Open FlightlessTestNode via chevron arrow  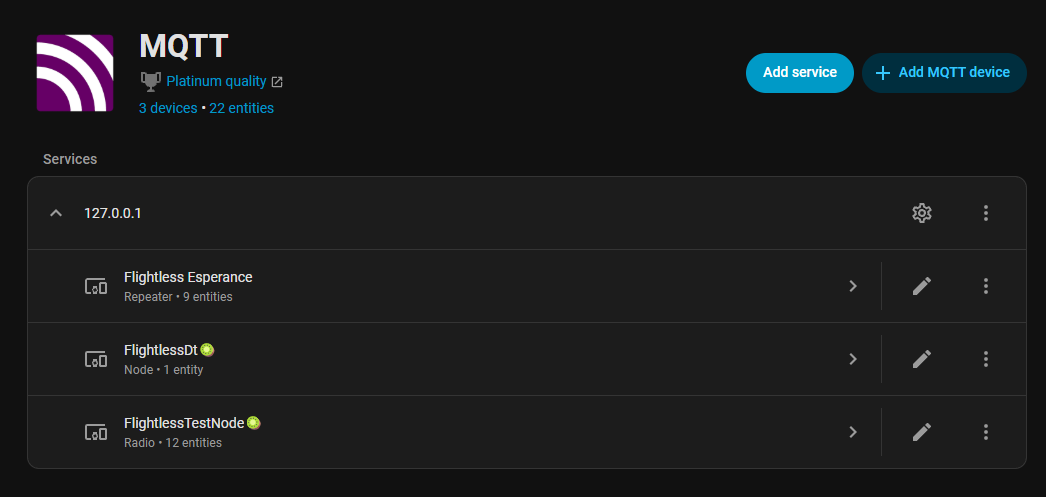point(853,432)
